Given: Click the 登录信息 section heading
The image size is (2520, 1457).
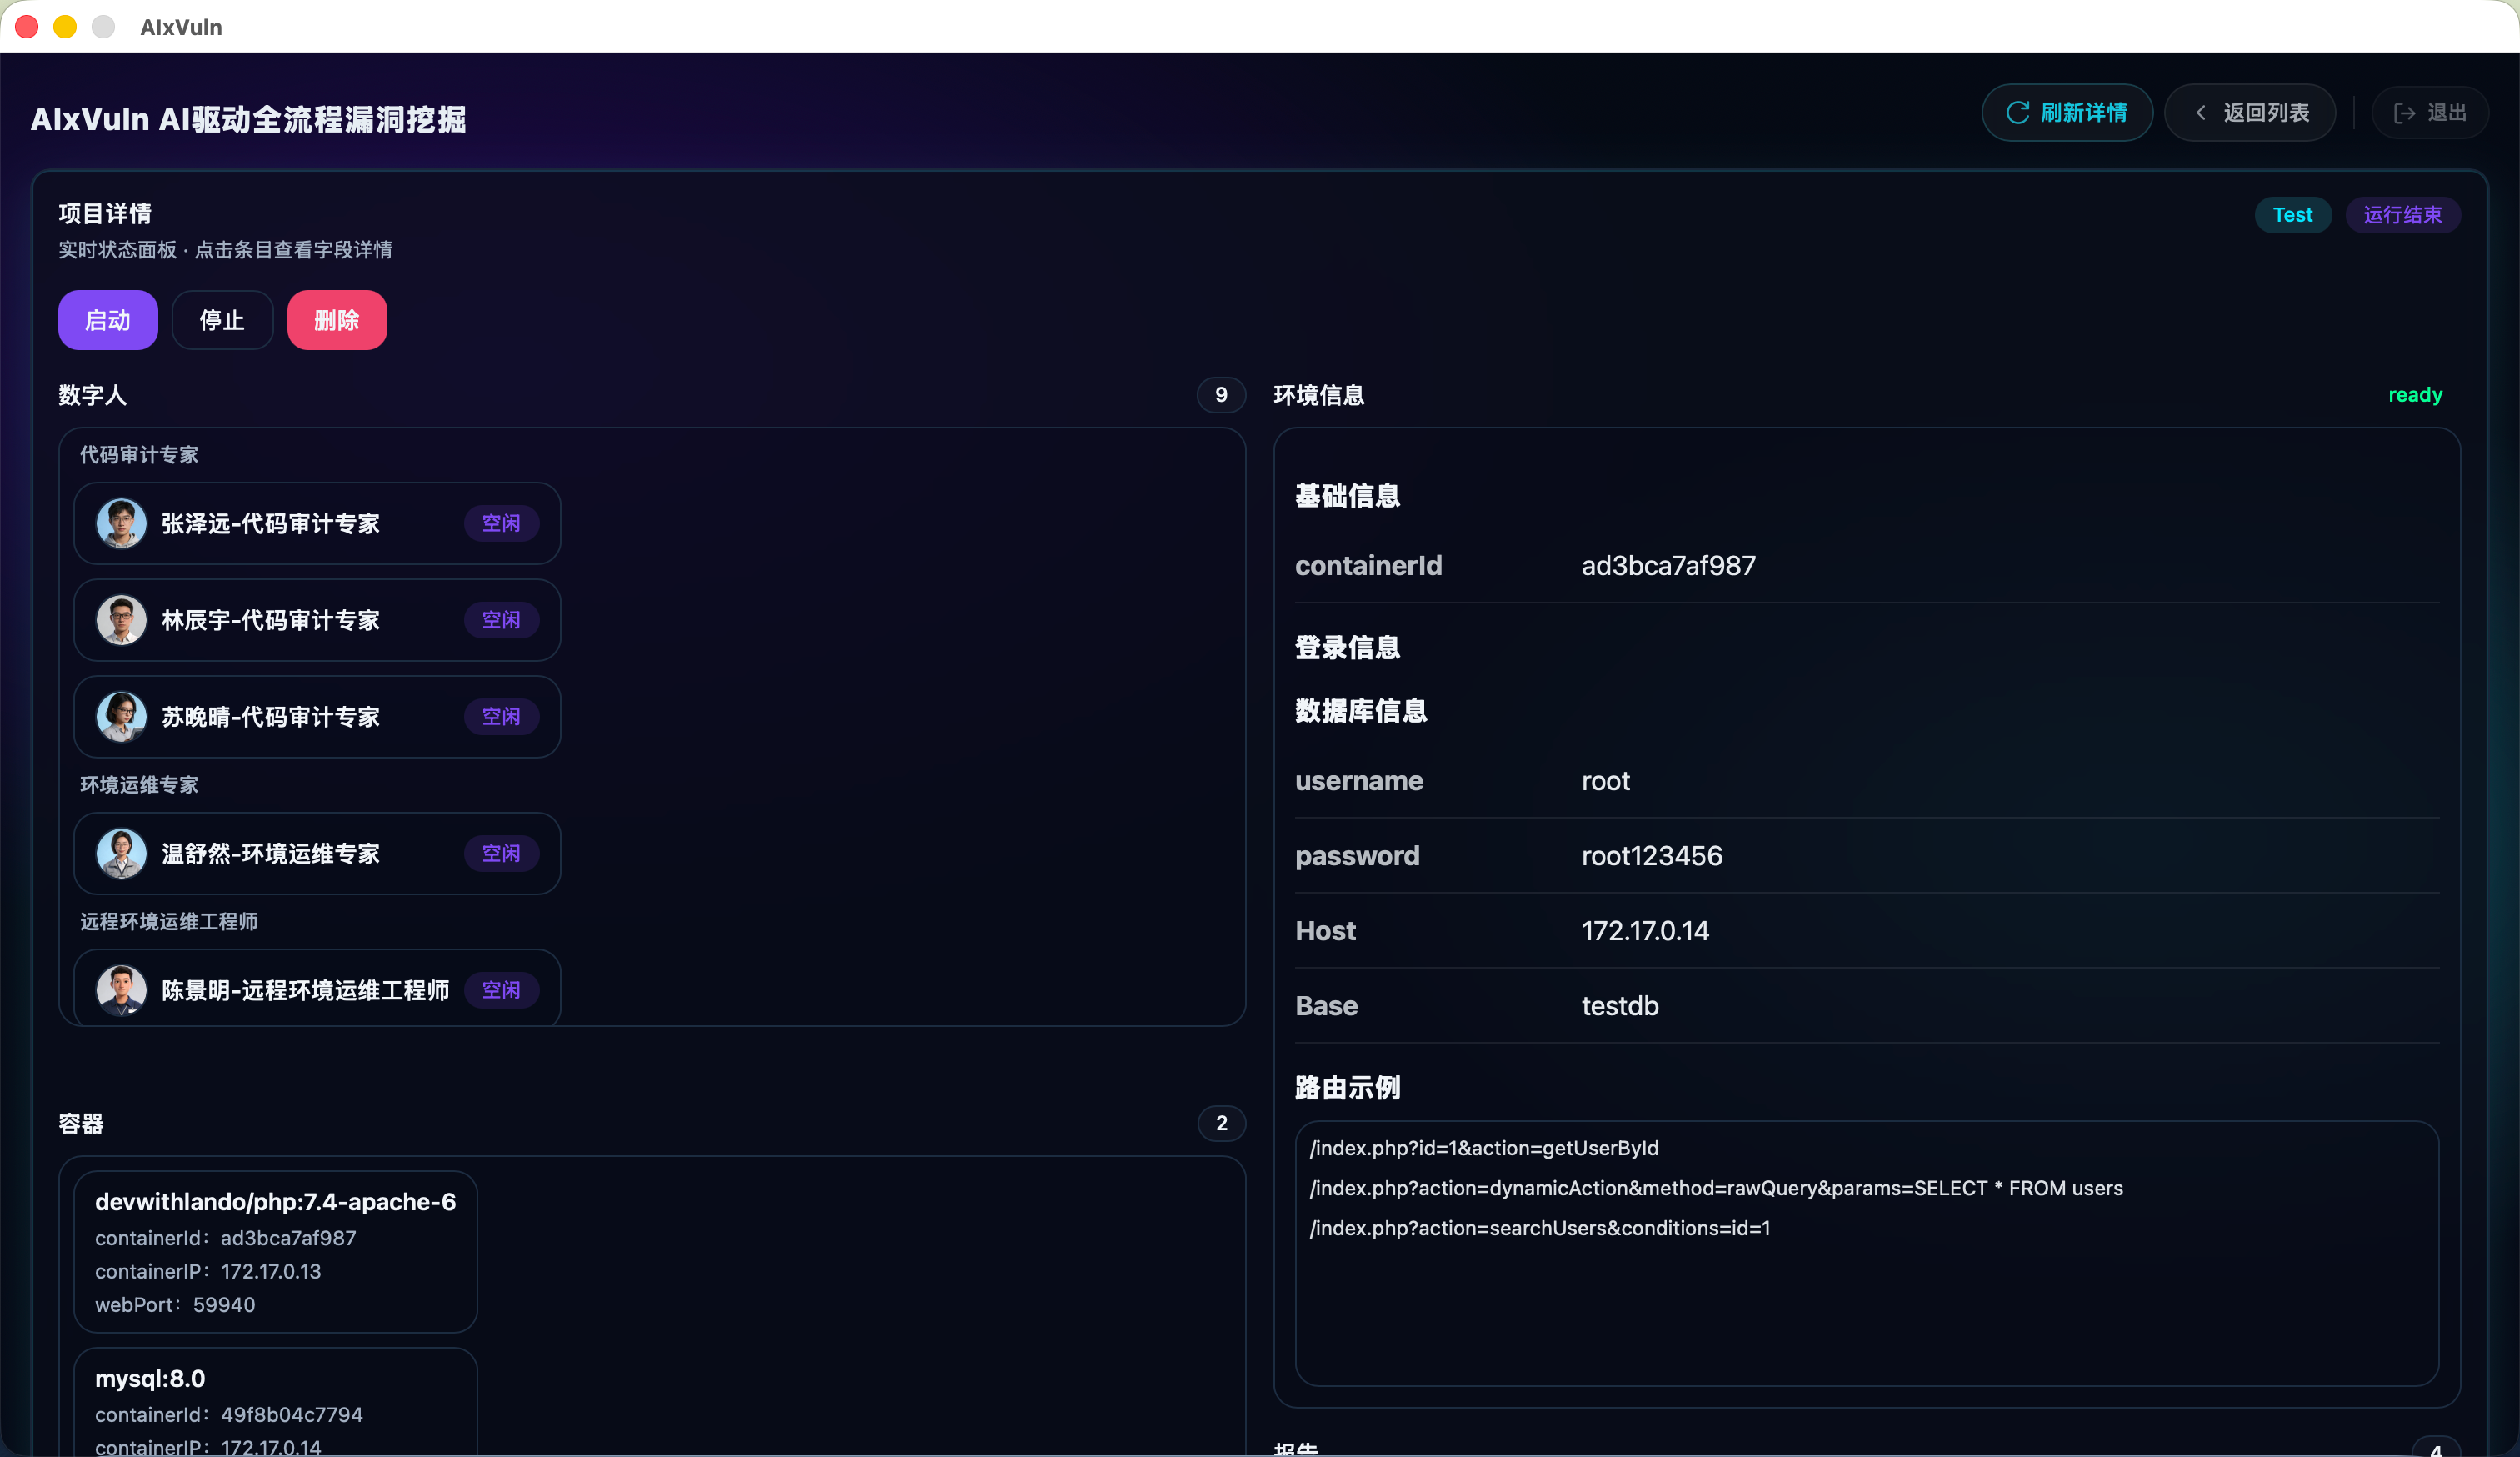Looking at the screenshot, I should click(1347, 648).
